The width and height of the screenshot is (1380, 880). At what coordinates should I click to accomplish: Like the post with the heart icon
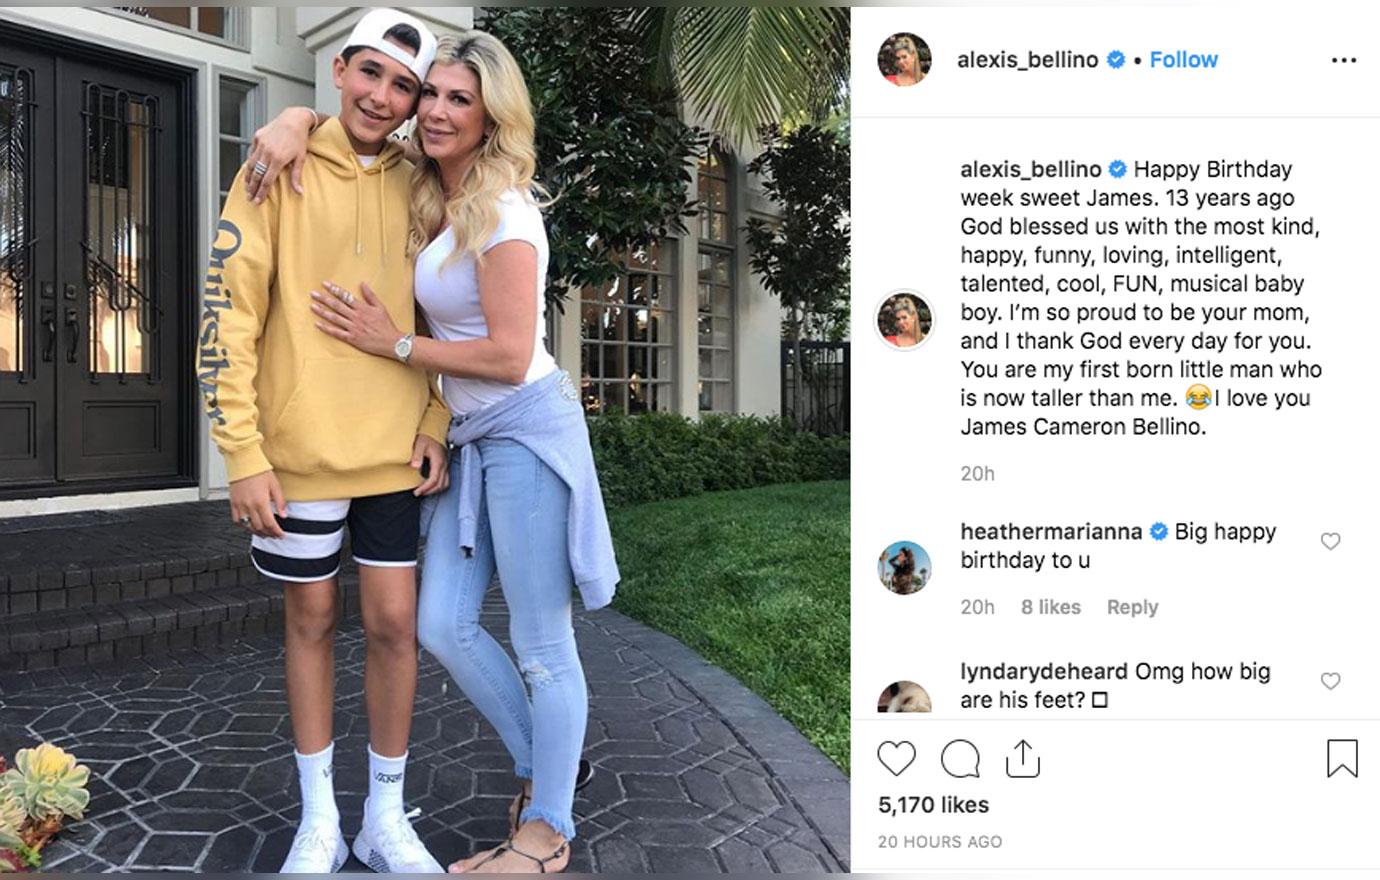pos(896,759)
